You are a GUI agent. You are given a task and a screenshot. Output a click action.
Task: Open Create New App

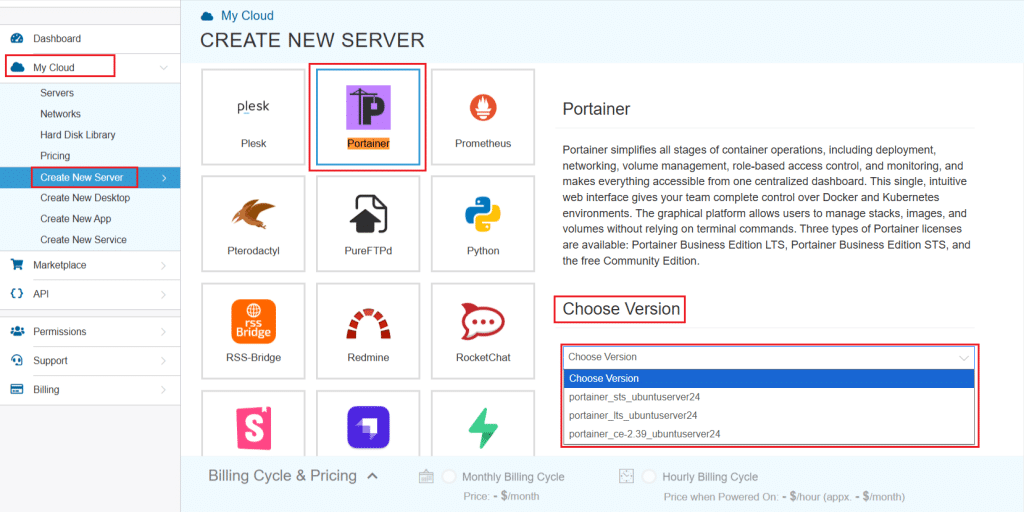pyautogui.click(x=75, y=219)
